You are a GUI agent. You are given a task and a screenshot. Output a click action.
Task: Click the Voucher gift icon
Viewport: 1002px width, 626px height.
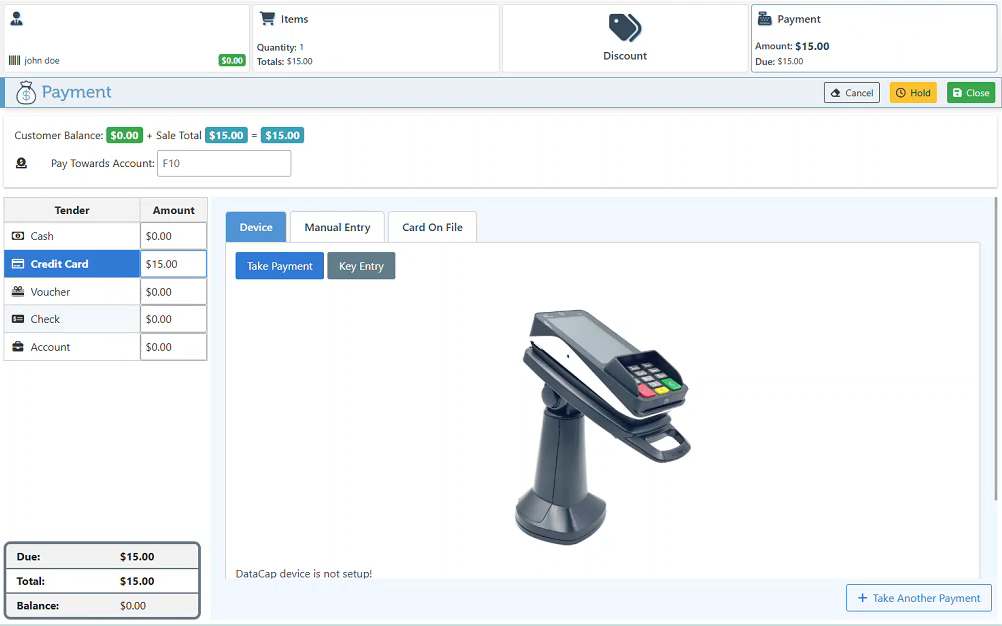click(18, 291)
